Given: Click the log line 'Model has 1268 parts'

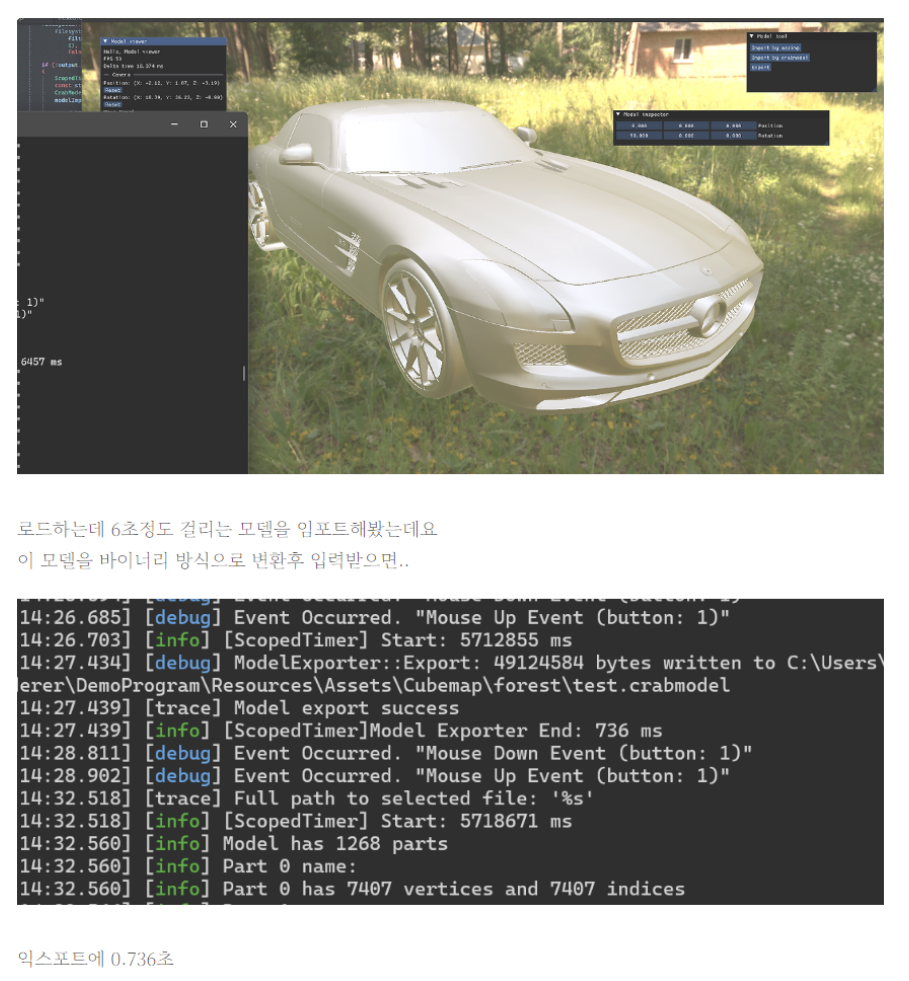Looking at the screenshot, I should point(335,844).
